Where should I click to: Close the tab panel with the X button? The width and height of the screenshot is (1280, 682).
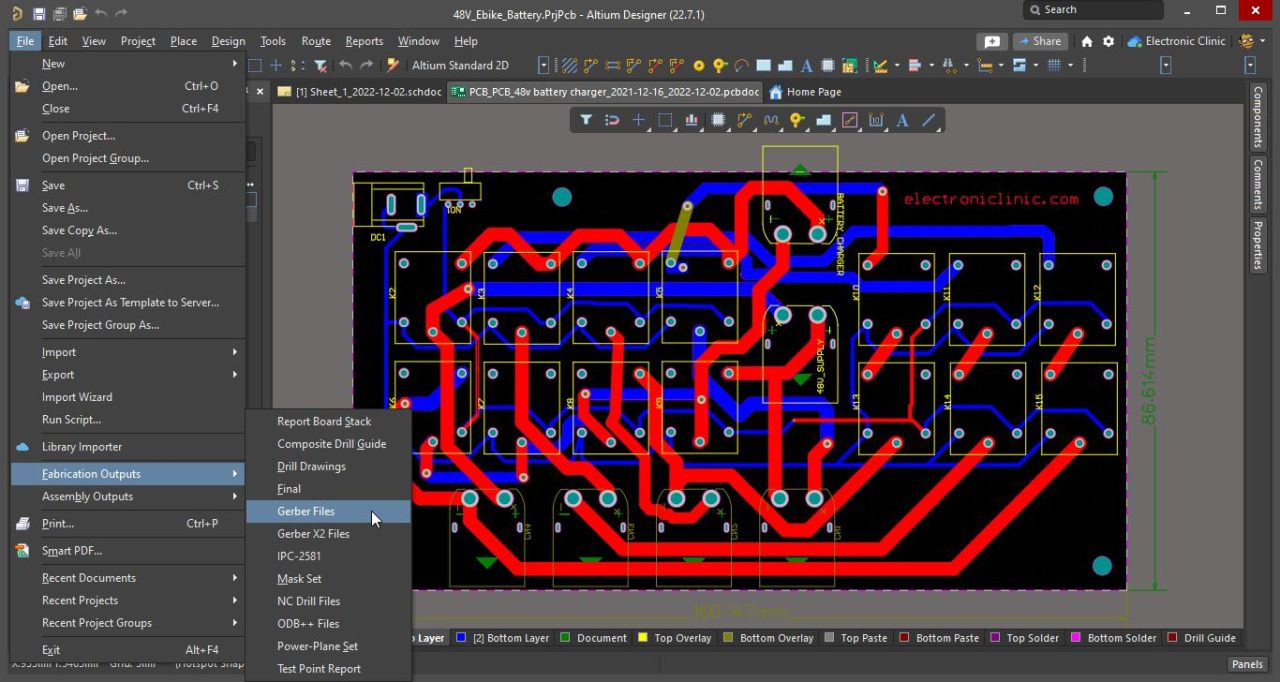point(260,92)
